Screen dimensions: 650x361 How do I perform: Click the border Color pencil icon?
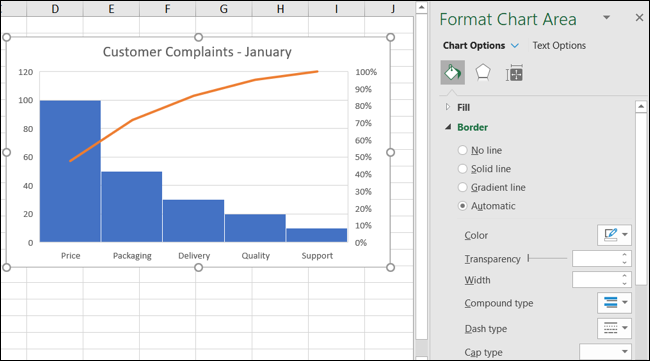click(611, 235)
